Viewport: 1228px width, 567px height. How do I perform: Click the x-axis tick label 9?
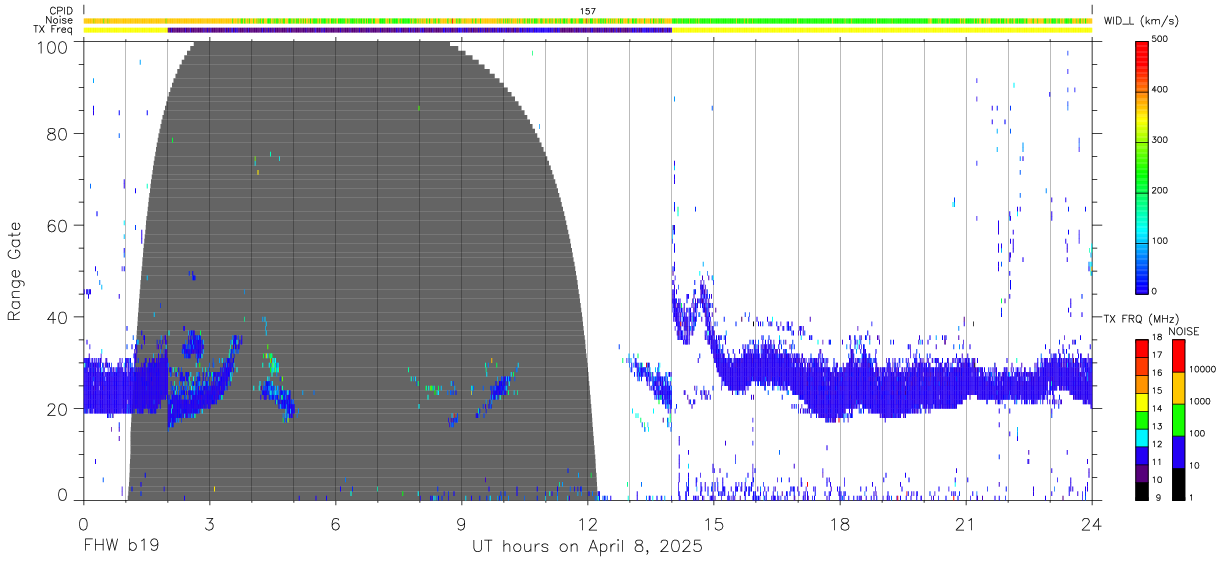pos(462,523)
